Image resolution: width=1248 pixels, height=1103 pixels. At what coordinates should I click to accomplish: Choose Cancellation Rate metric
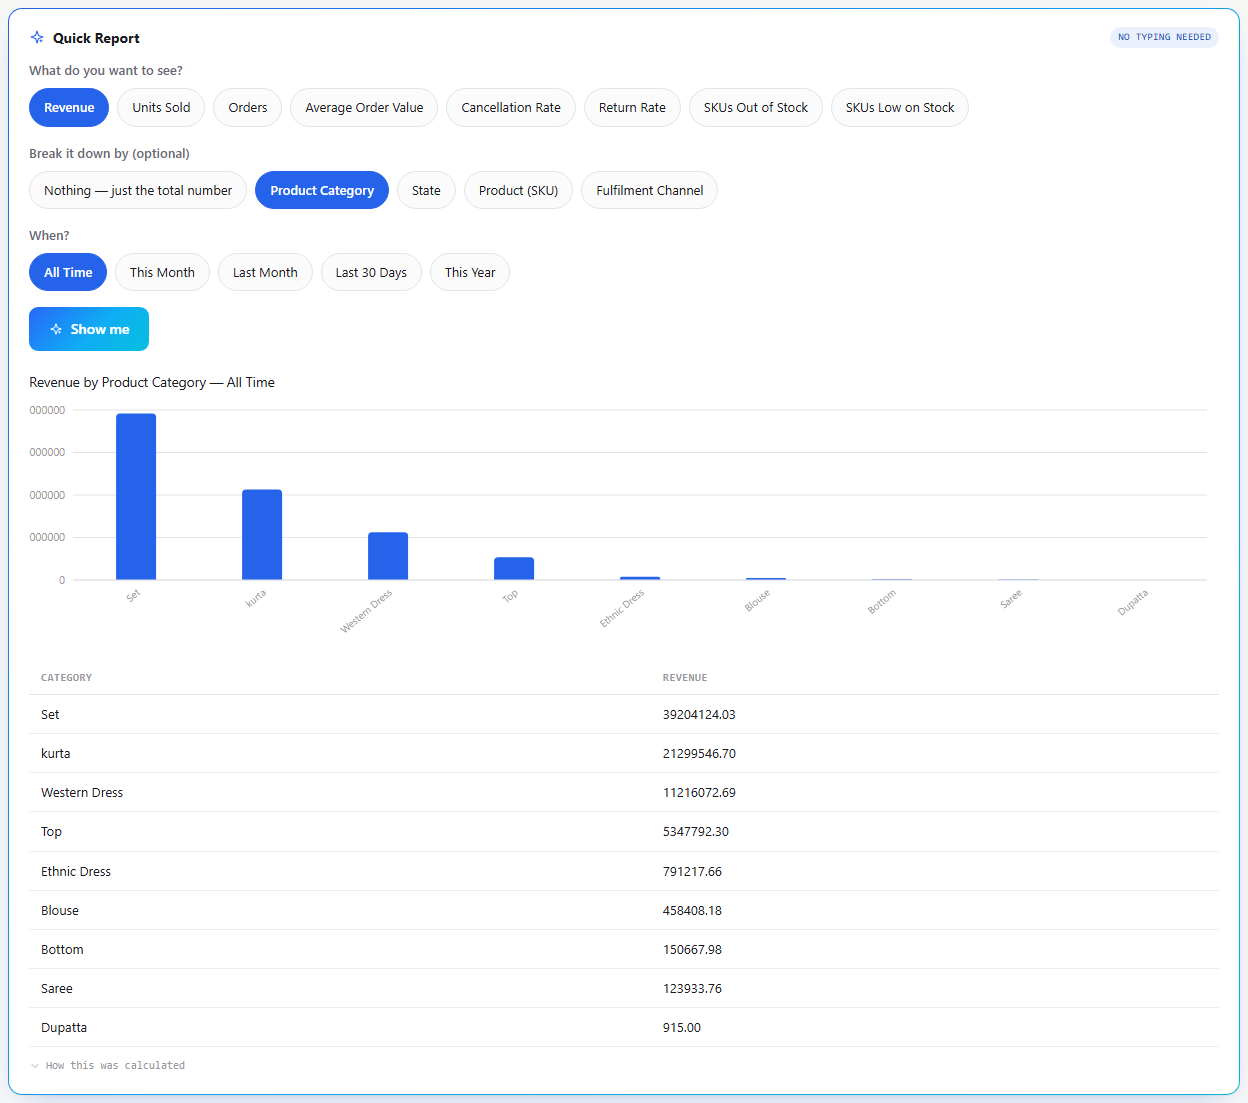[511, 108]
